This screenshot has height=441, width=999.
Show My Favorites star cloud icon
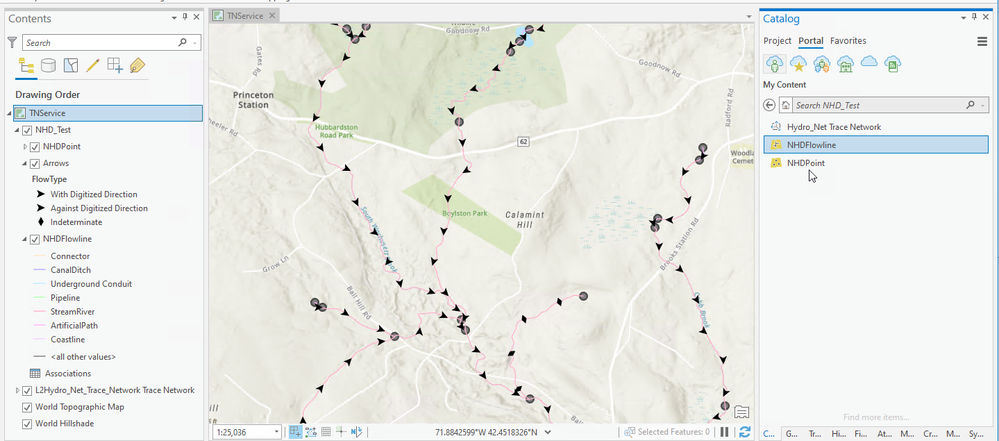point(798,64)
